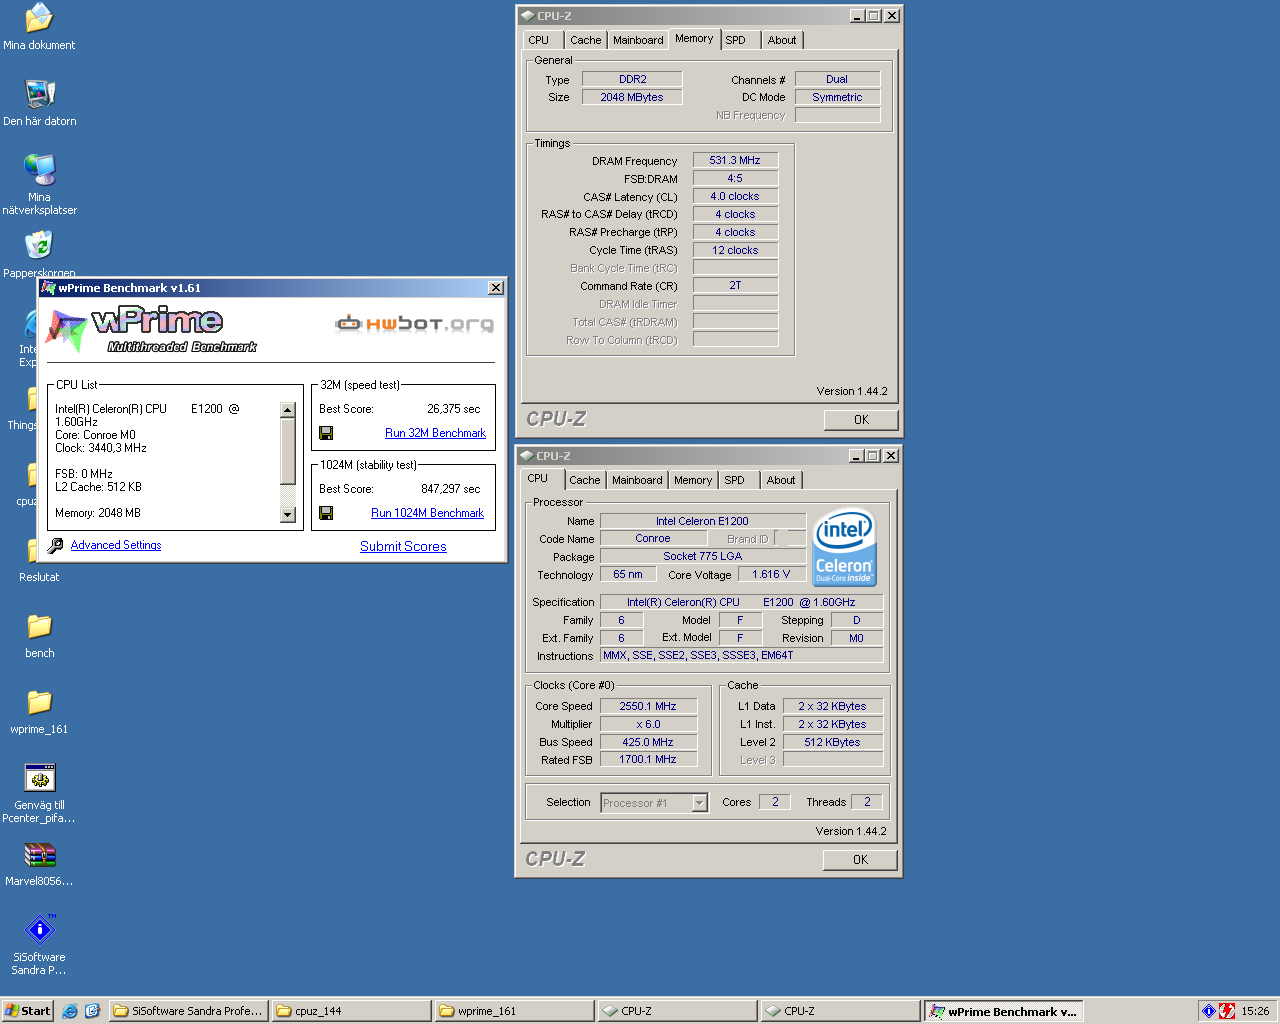Click Internet Explorer quick launch icon
The height and width of the screenshot is (1024, 1280).
click(x=70, y=1011)
